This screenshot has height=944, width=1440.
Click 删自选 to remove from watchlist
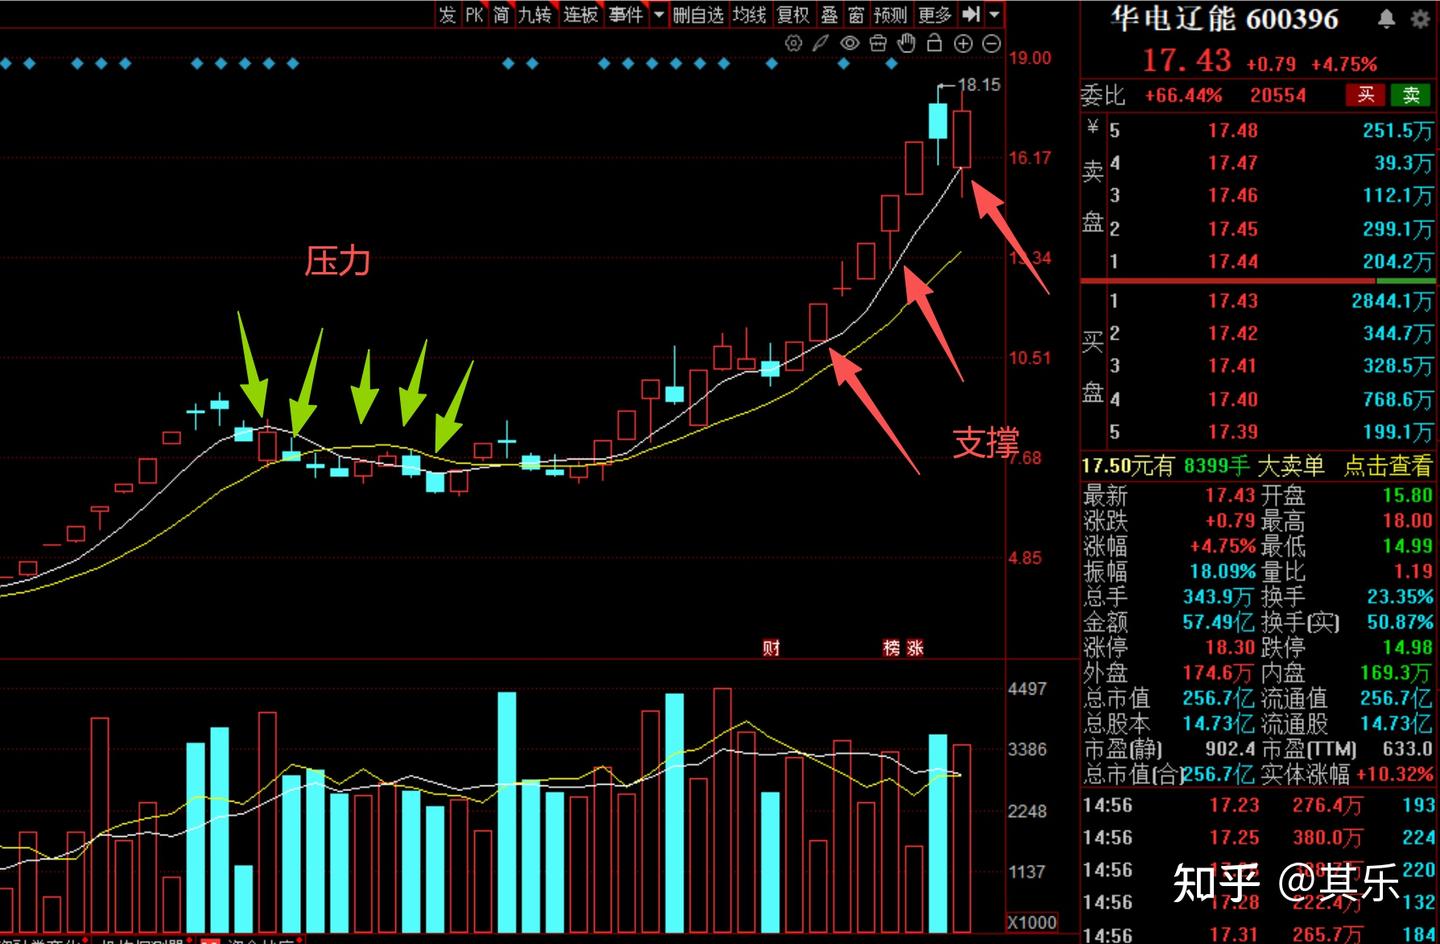[698, 15]
